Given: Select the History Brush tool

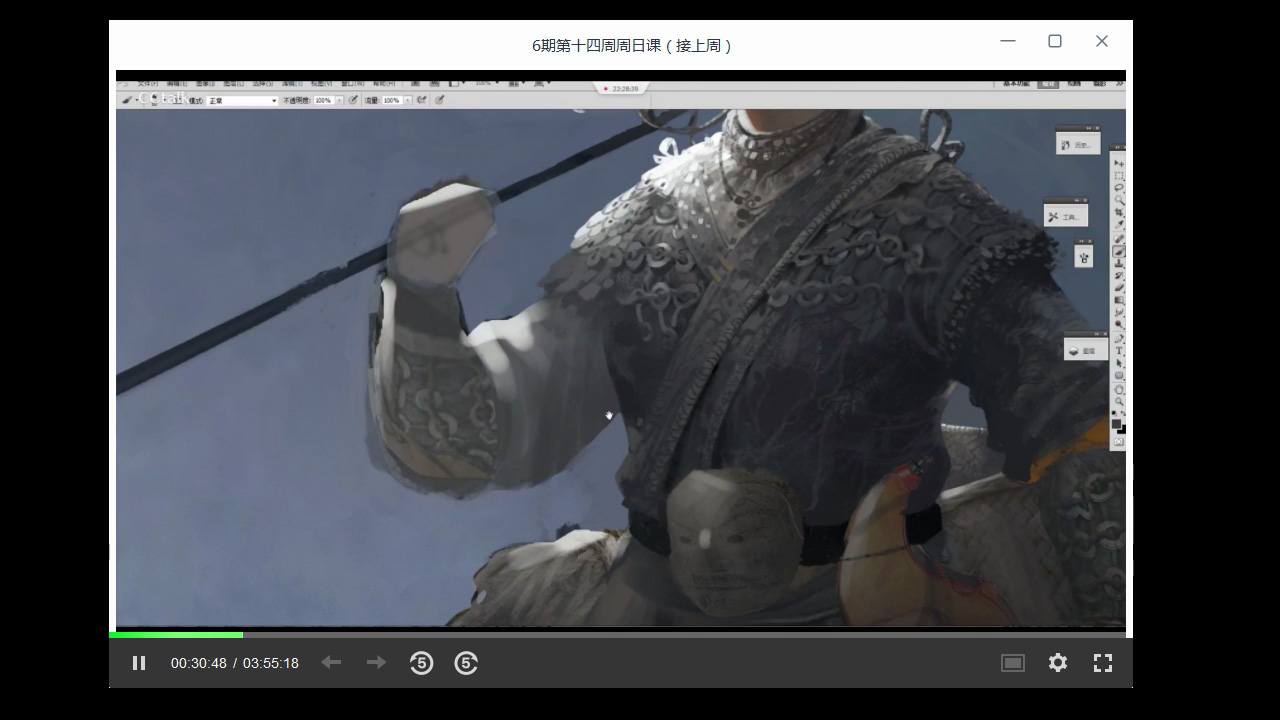Looking at the screenshot, I should pos(1119,275).
